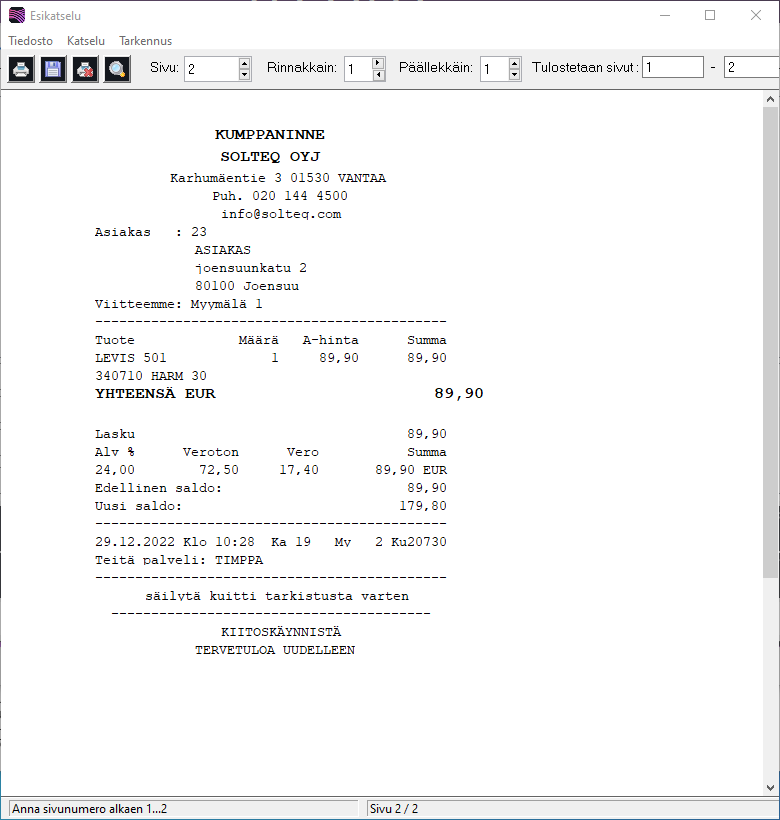Click the printer settings icon with red mark

click(x=85, y=69)
